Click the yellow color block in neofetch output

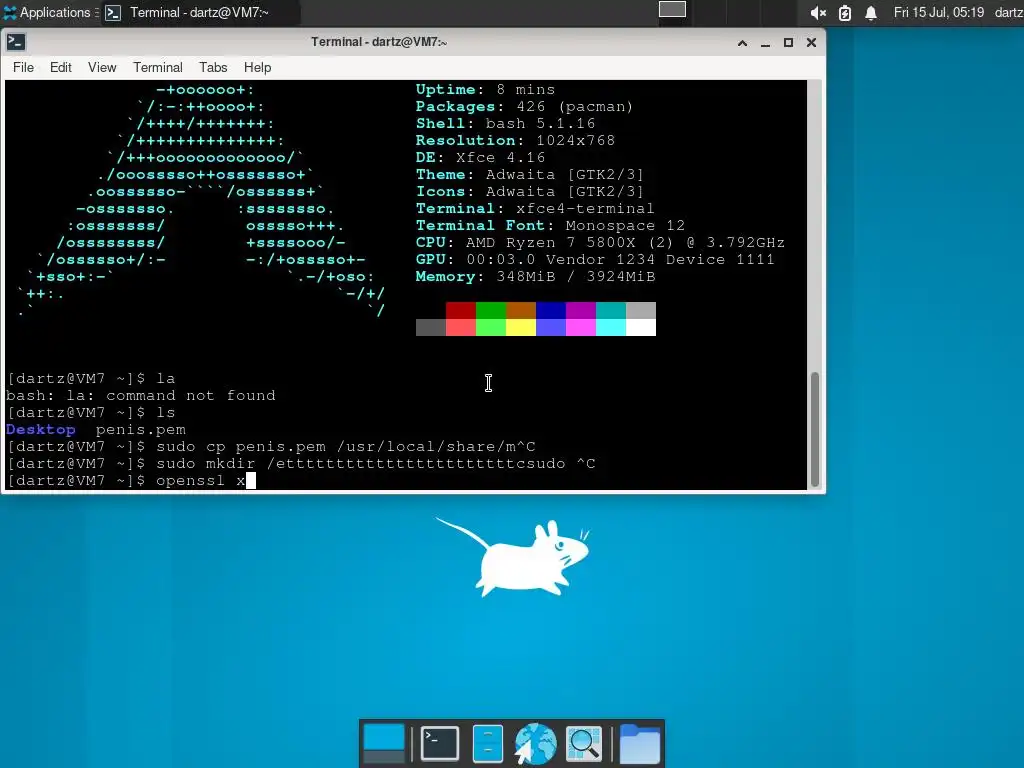coord(520,327)
